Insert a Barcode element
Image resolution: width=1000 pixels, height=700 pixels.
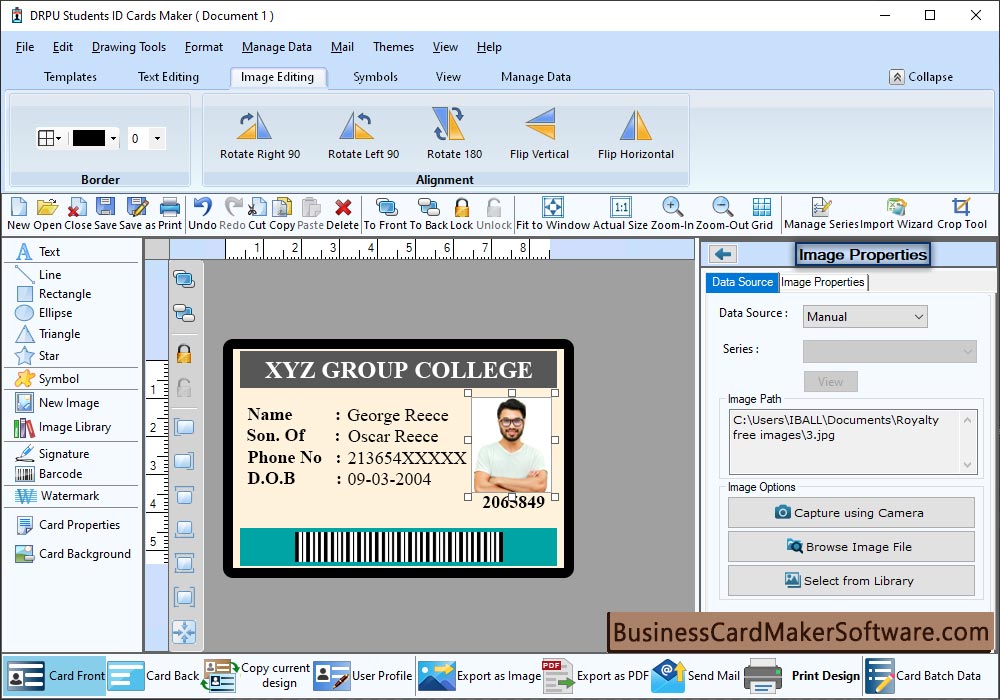click(x=49, y=474)
